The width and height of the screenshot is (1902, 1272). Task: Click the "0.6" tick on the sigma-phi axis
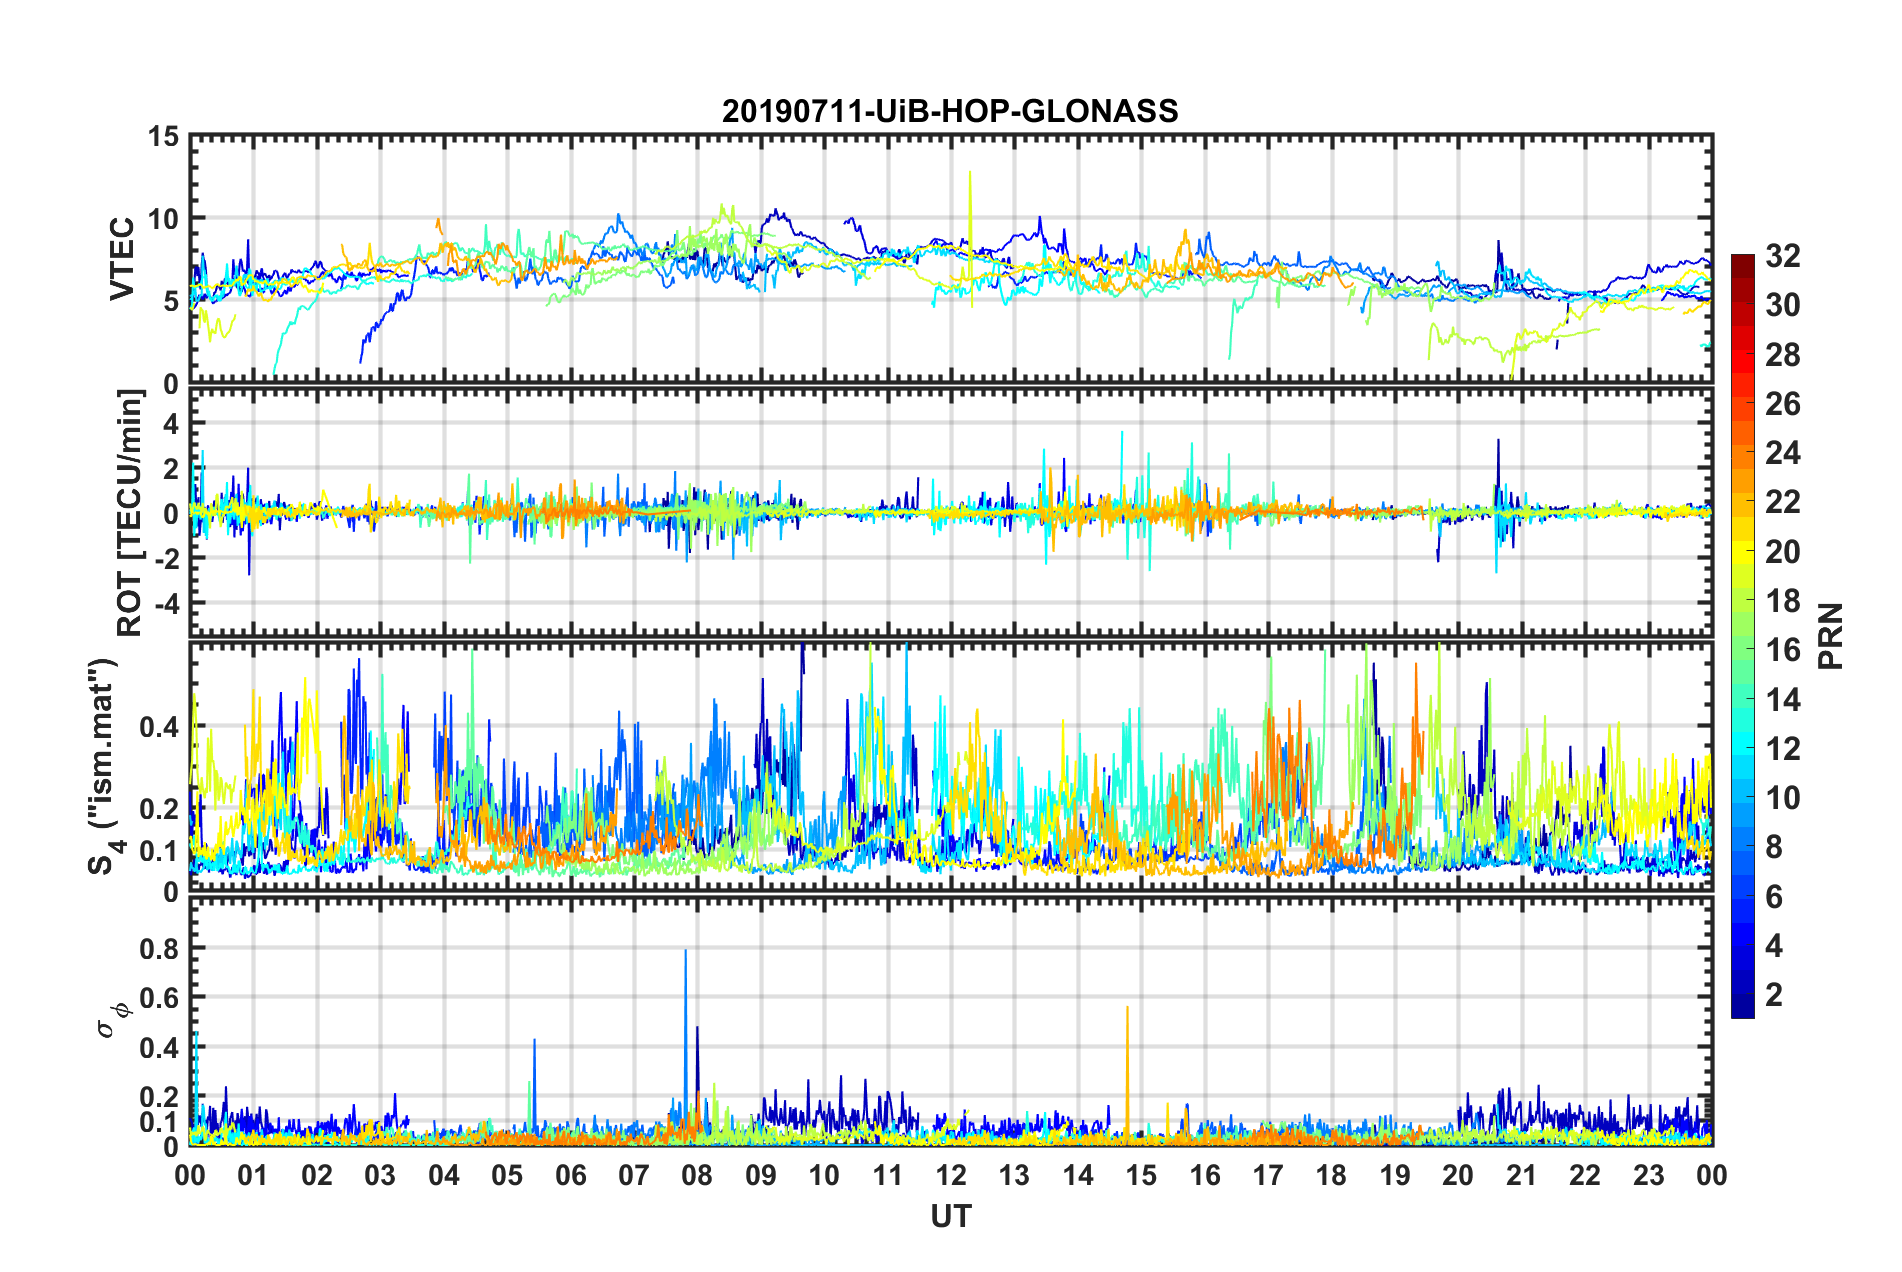pyautogui.click(x=160, y=998)
